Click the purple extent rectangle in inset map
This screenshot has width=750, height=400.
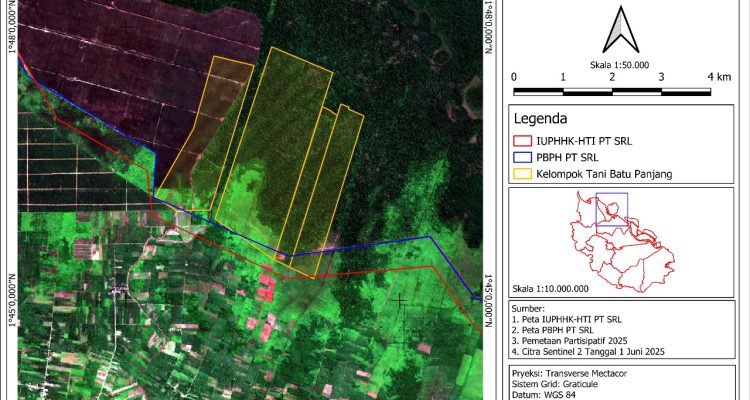[x=611, y=212]
